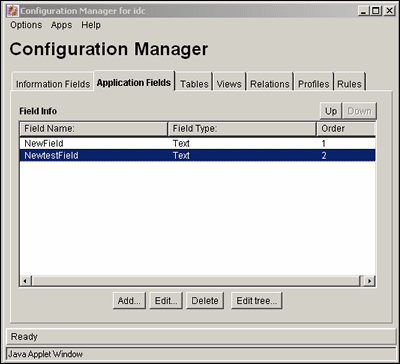Click the Delete button
This screenshot has width=400, height=364.
click(x=205, y=301)
